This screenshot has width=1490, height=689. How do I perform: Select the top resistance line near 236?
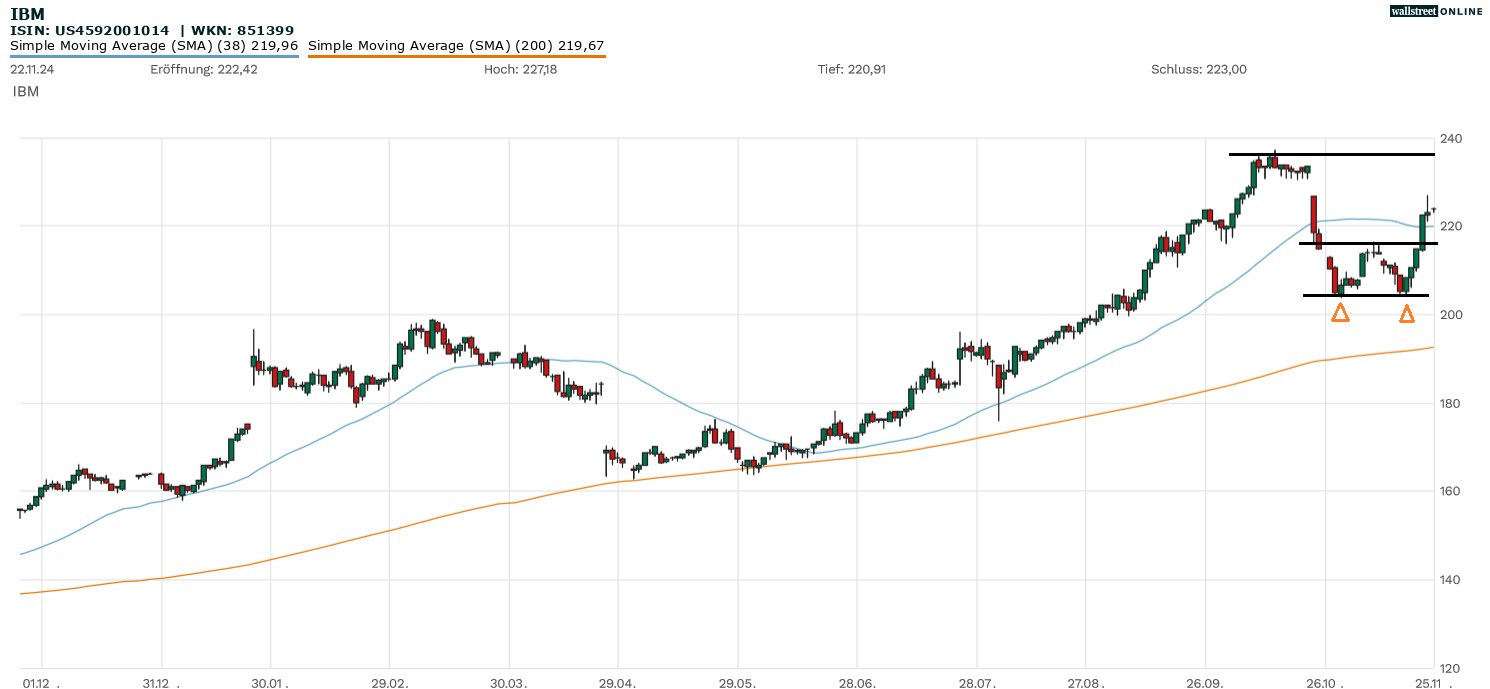(x=1332, y=154)
